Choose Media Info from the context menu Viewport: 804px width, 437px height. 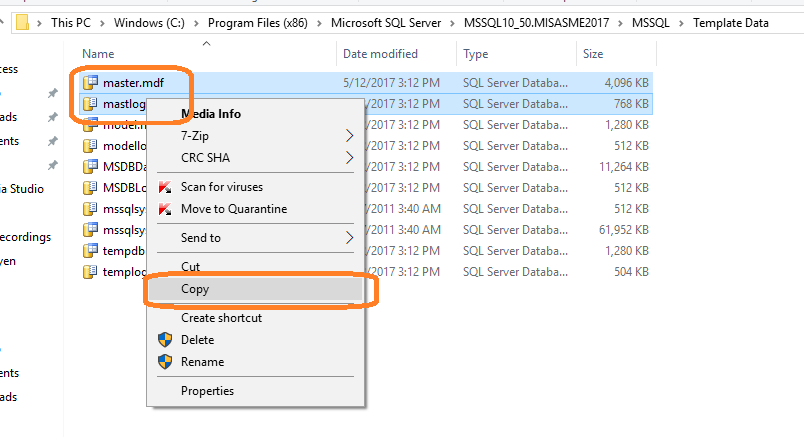click(255, 114)
